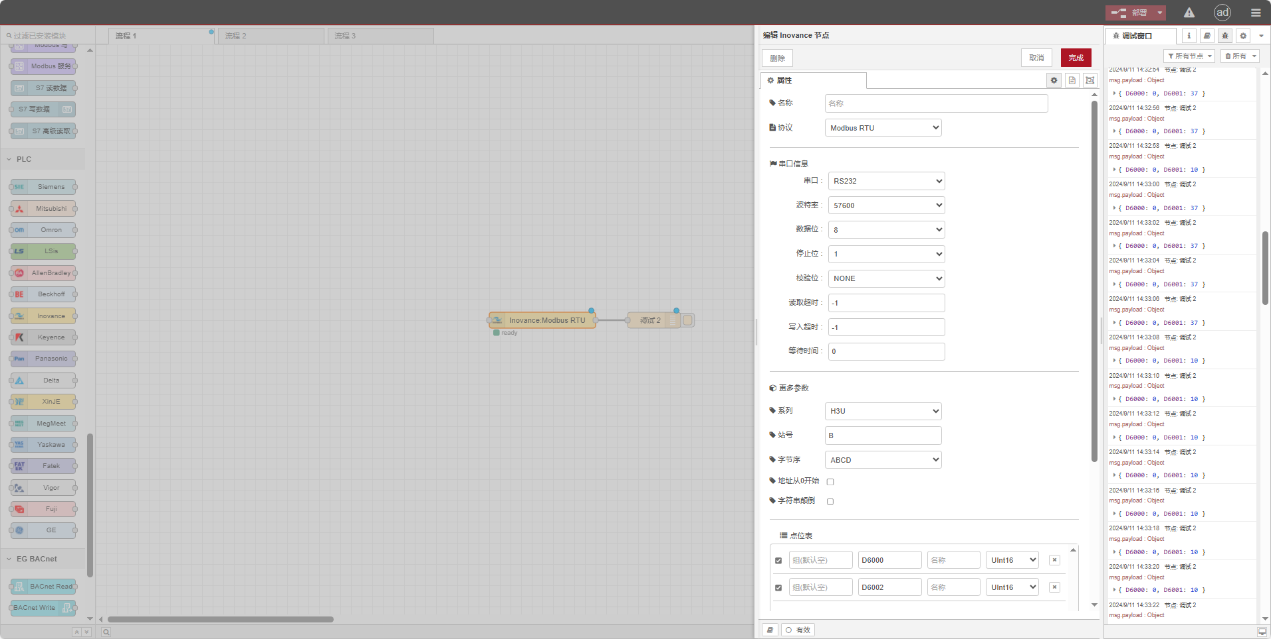Open the help book sidebar icon
1271x639 pixels.
(x=1207, y=36)
